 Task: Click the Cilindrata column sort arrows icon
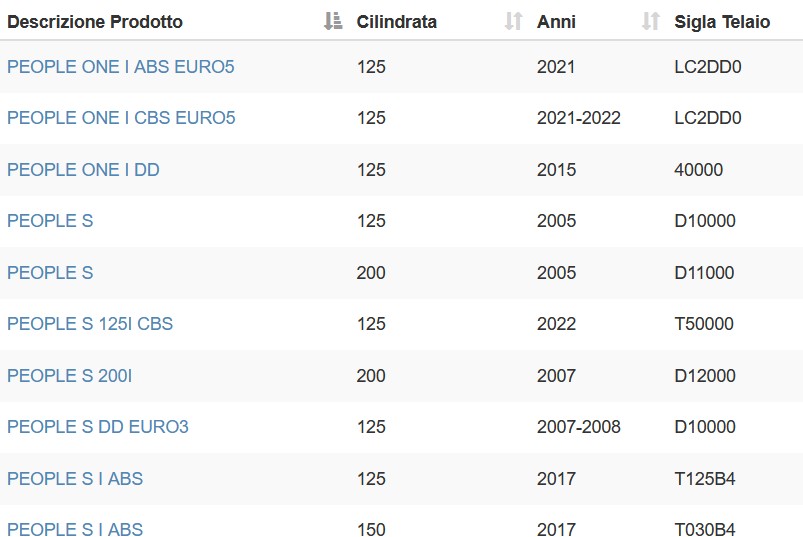click(x=514, y=21)
